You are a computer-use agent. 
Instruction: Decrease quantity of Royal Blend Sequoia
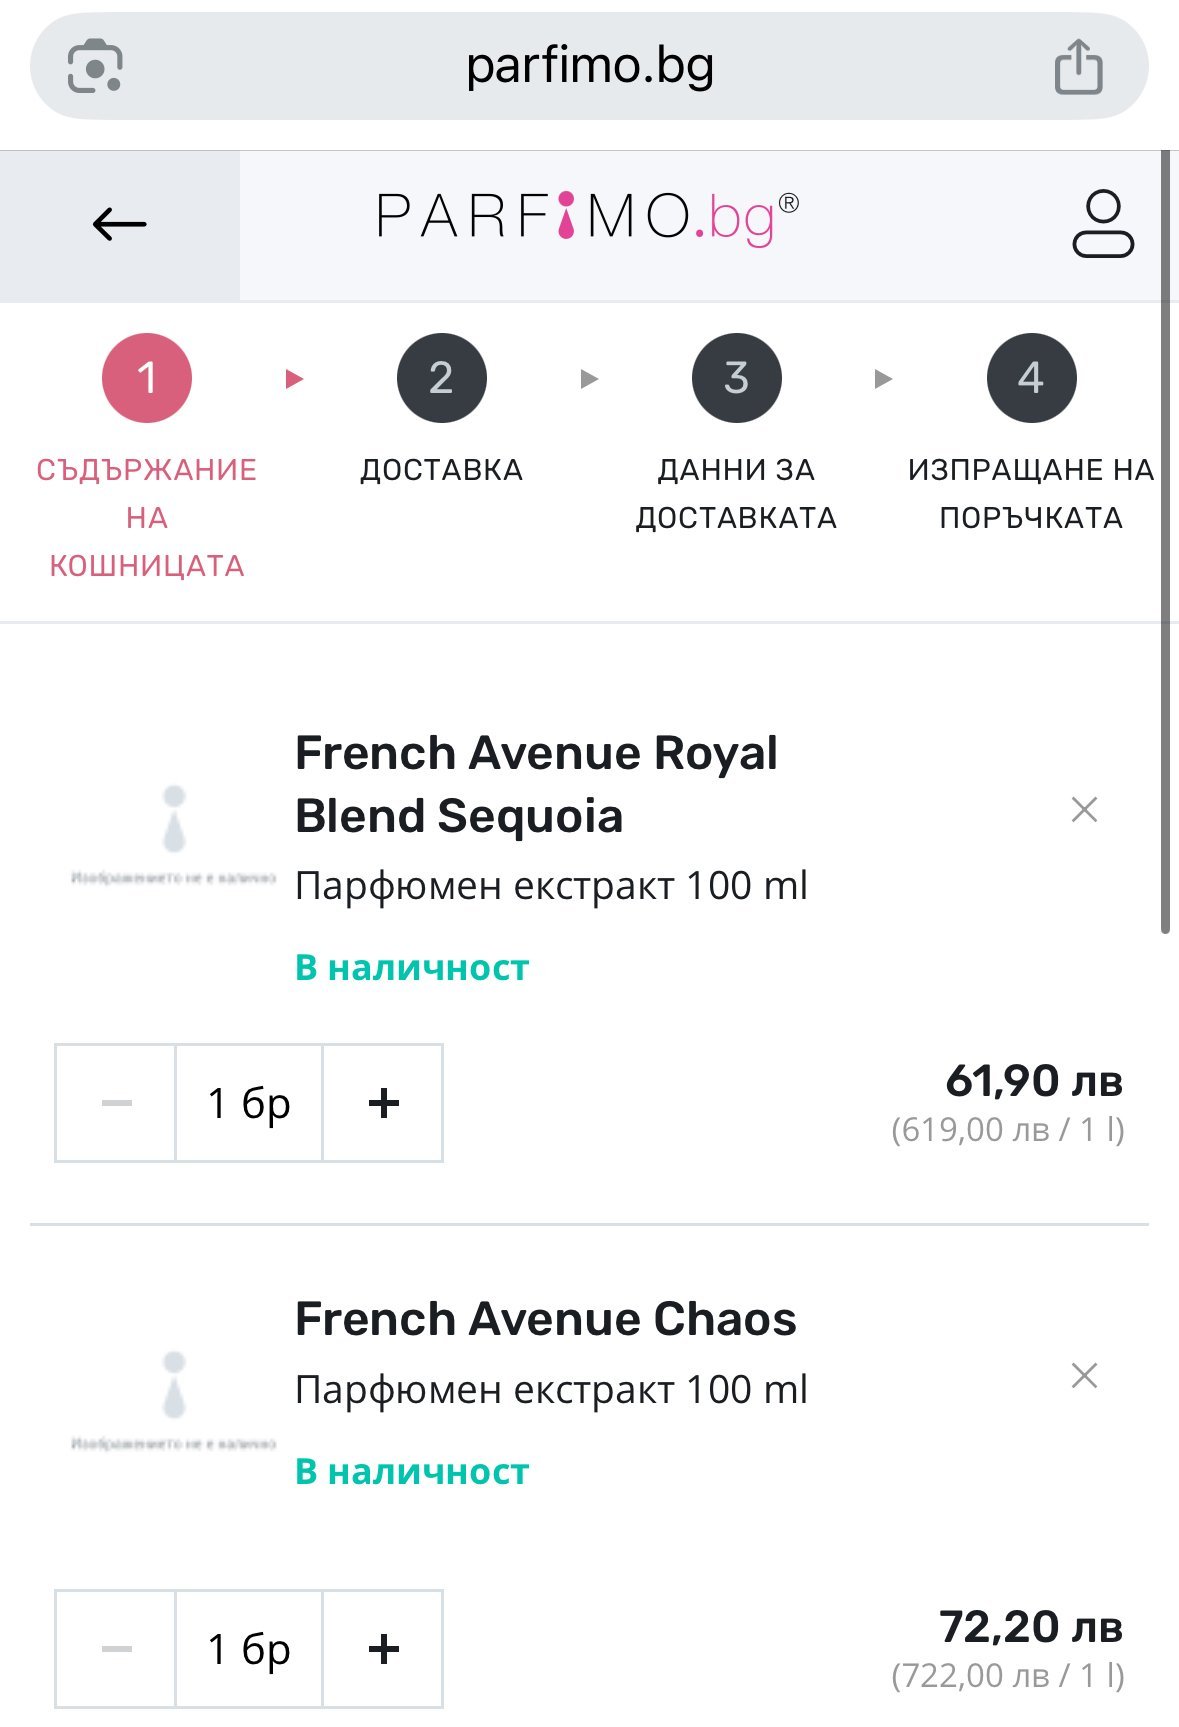[116, 1103]
